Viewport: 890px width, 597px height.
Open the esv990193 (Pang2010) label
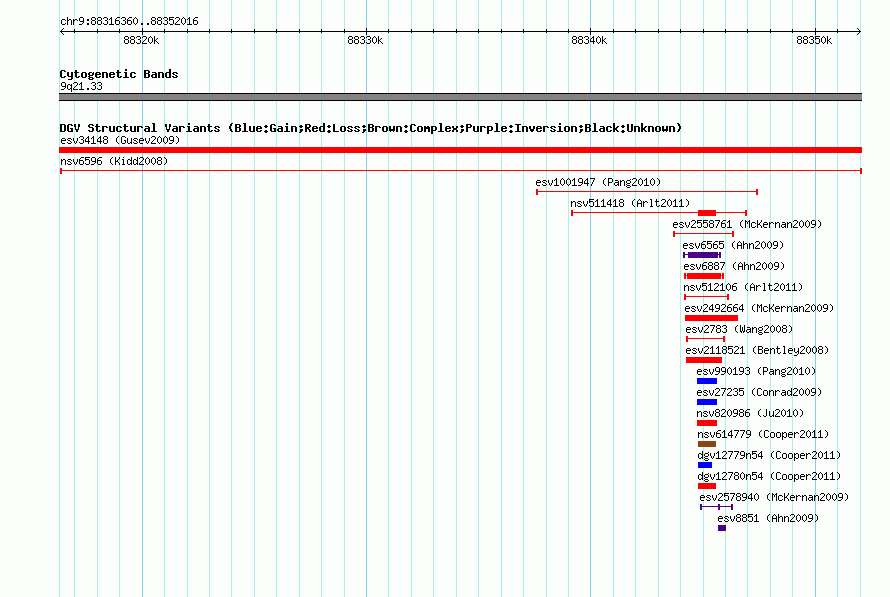pos(756,371)
